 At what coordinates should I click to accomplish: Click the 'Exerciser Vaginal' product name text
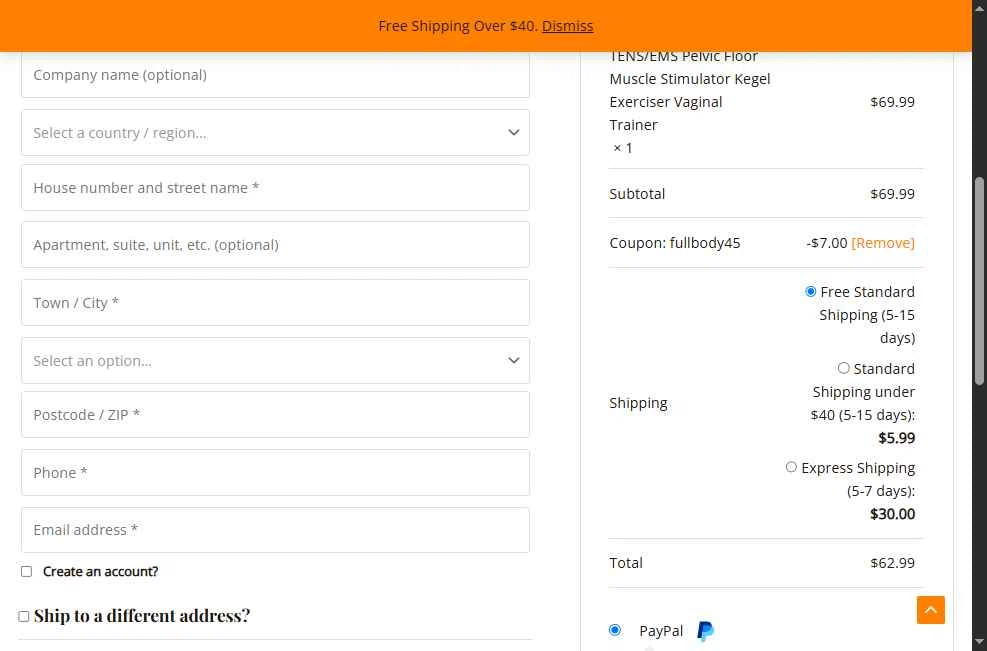tap(665, 102)
